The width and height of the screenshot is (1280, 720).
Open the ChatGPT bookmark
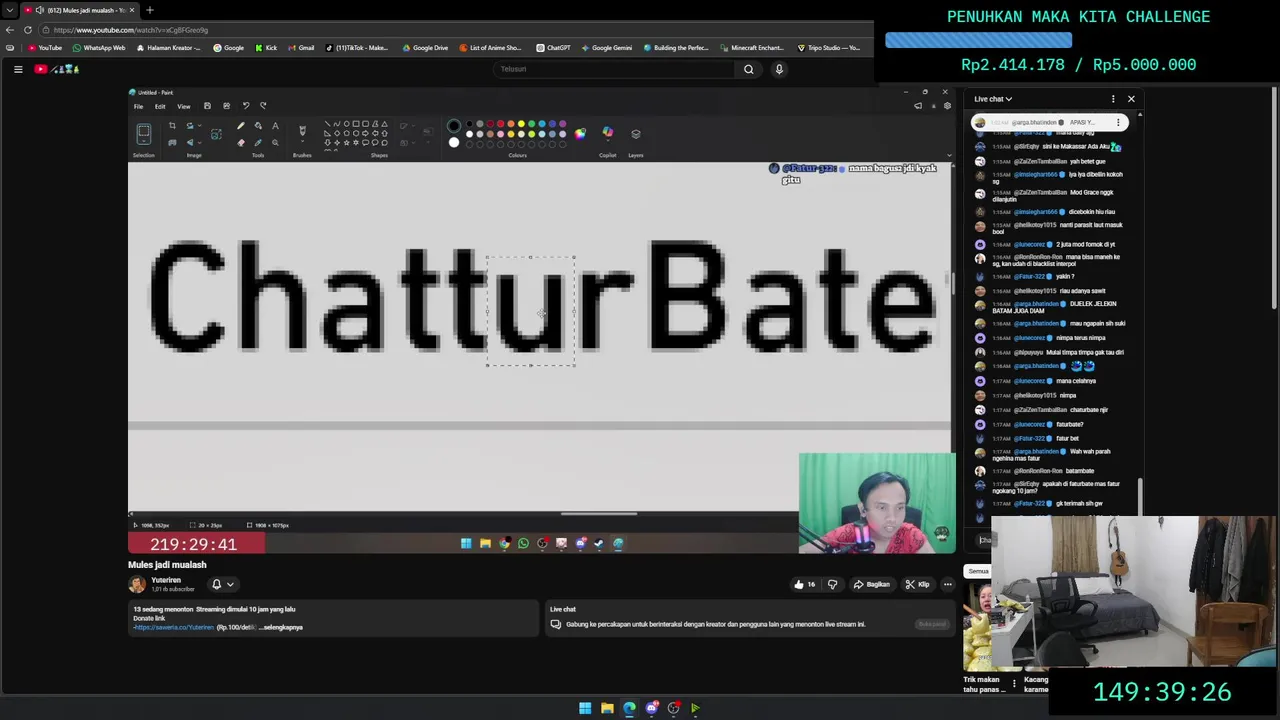[553, 48]
